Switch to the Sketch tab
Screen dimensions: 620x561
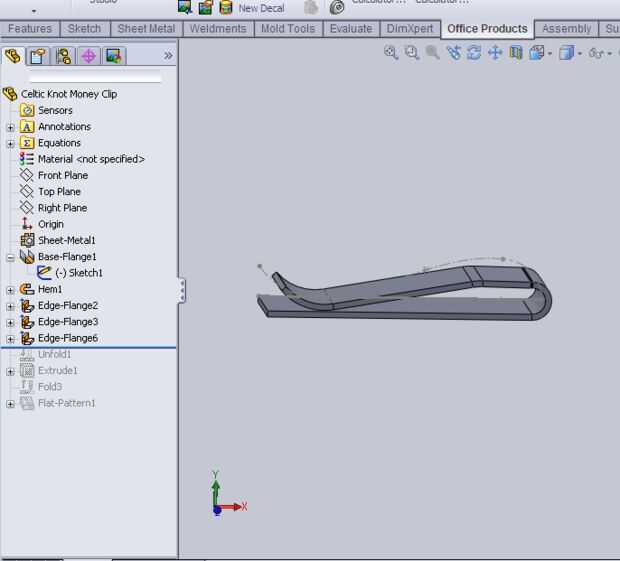coord(84,29)
